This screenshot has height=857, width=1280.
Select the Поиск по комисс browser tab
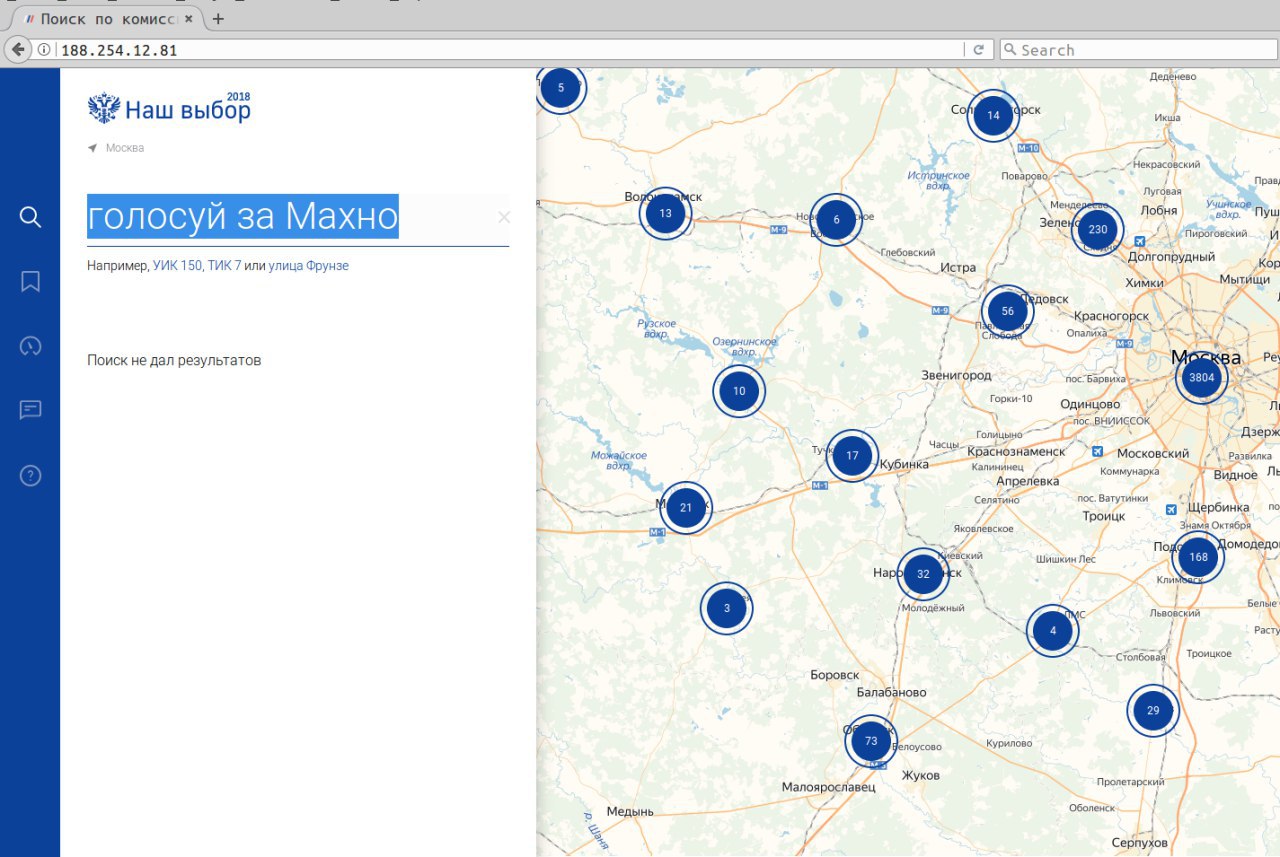click(108, 19)
